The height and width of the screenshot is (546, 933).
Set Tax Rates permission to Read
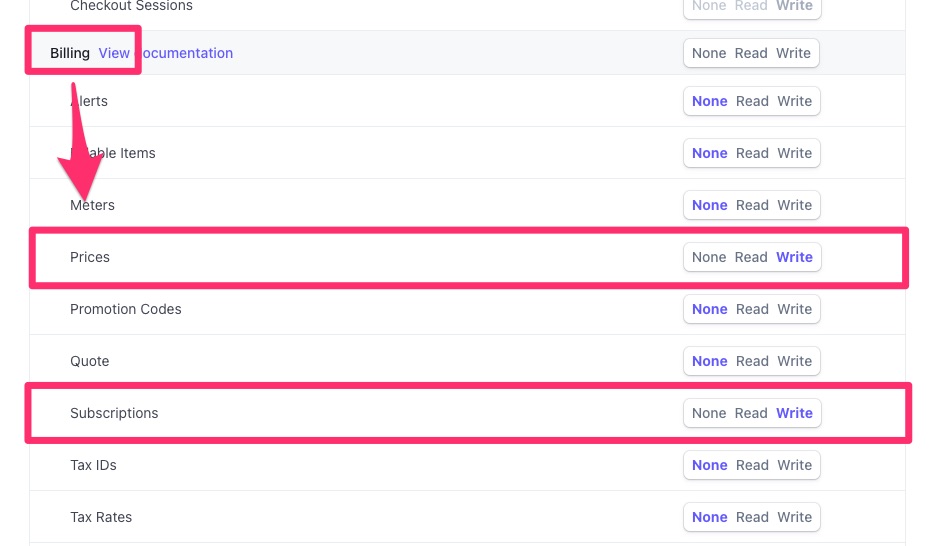pos(752,517)
